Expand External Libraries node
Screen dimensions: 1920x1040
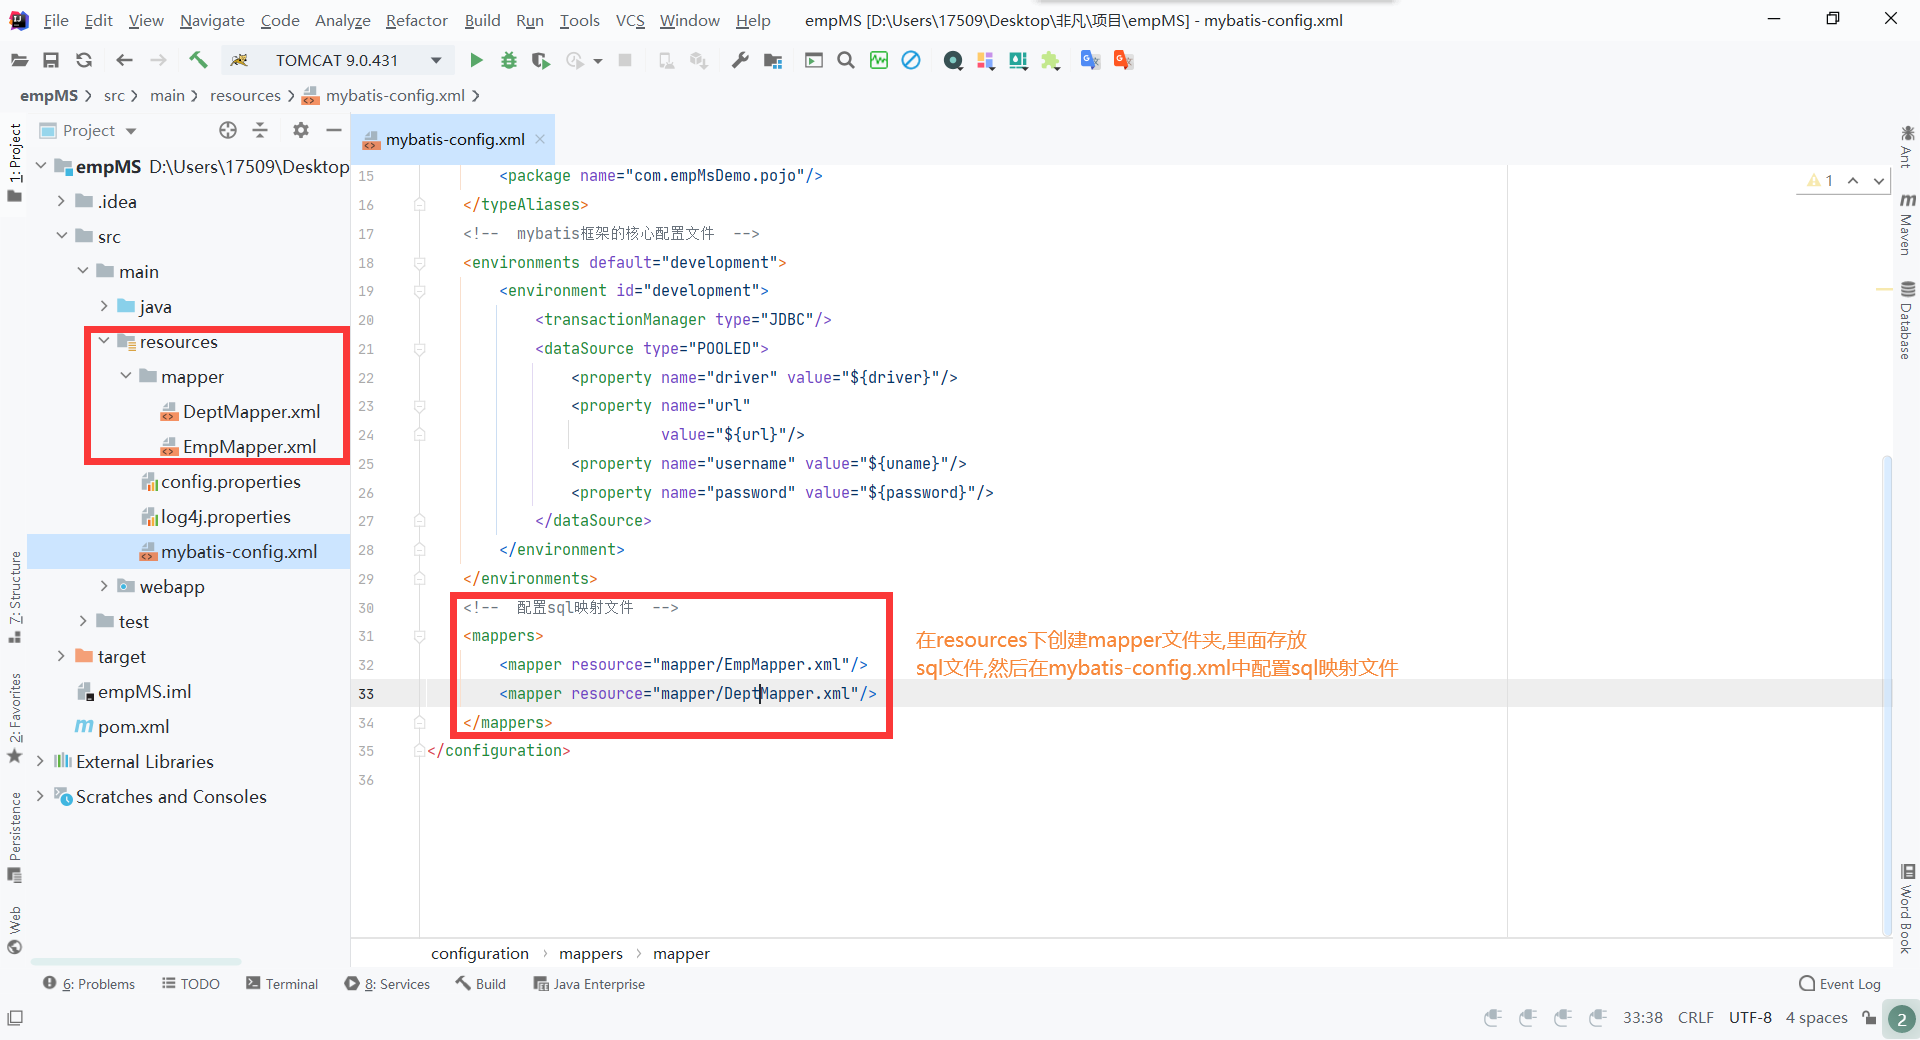40,761
